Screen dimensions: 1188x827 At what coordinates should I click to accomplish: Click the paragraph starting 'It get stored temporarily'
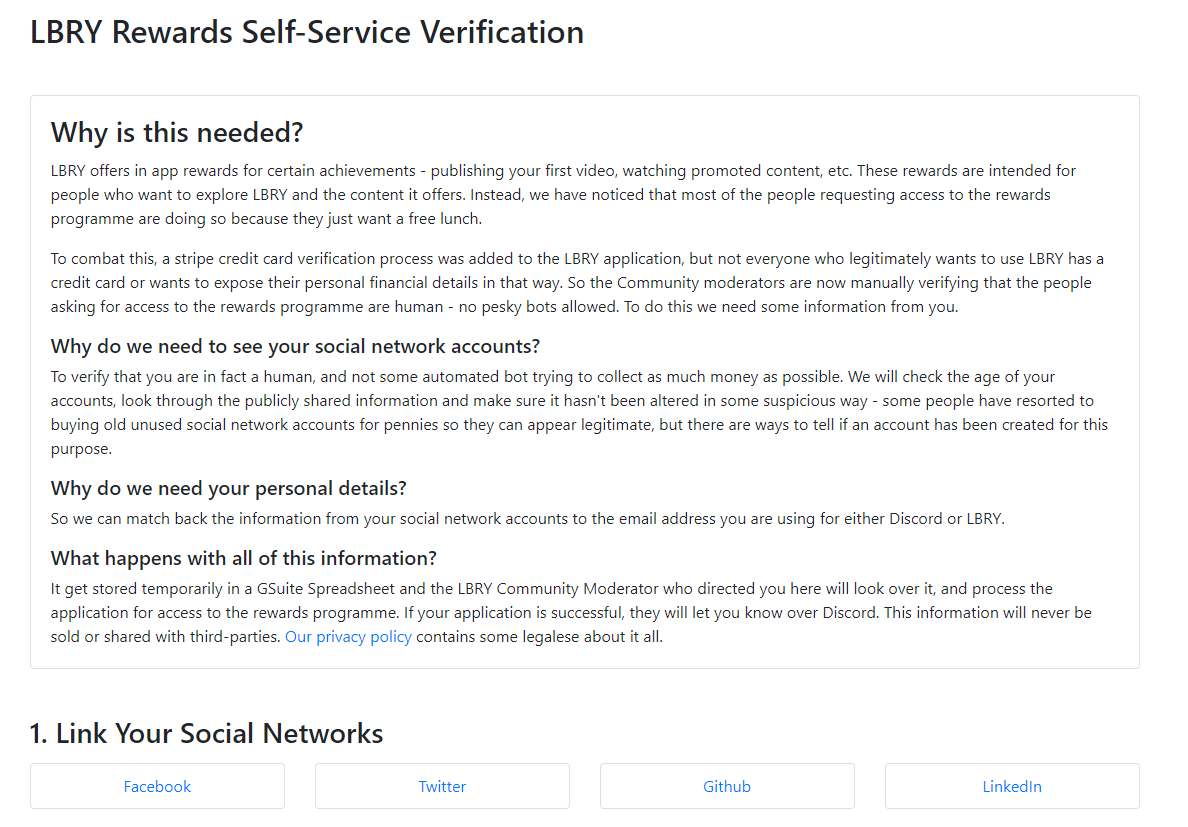coord(571,613)
